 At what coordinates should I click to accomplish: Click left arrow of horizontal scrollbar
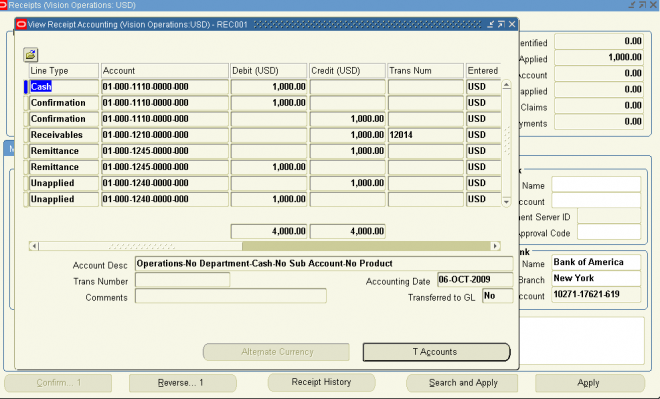35,246
